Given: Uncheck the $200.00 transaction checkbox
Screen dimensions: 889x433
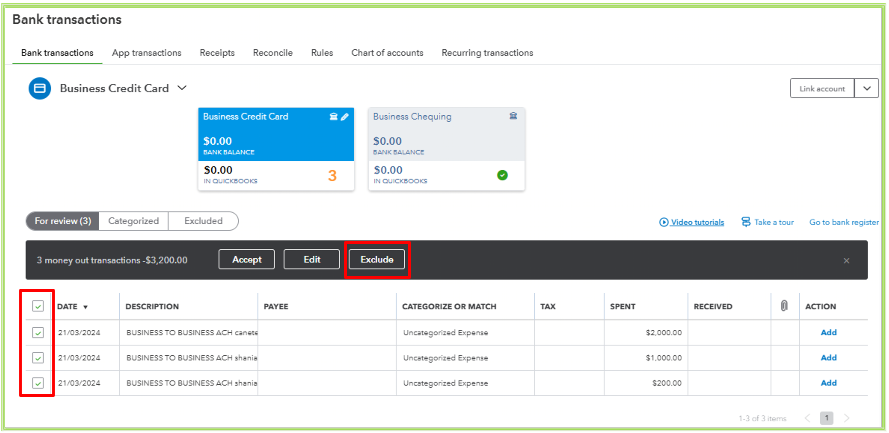Looking at the screenshot, I should (x=37, y=383).
